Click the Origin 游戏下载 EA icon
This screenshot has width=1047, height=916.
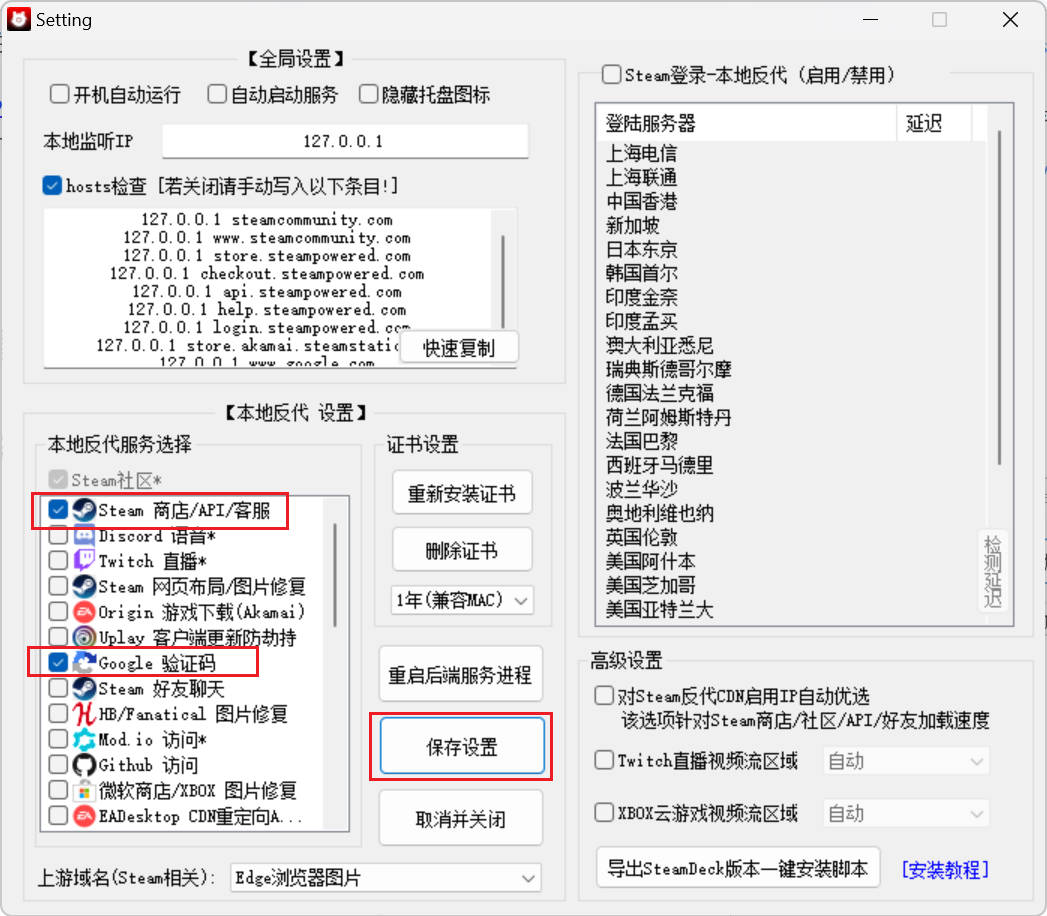84,612
